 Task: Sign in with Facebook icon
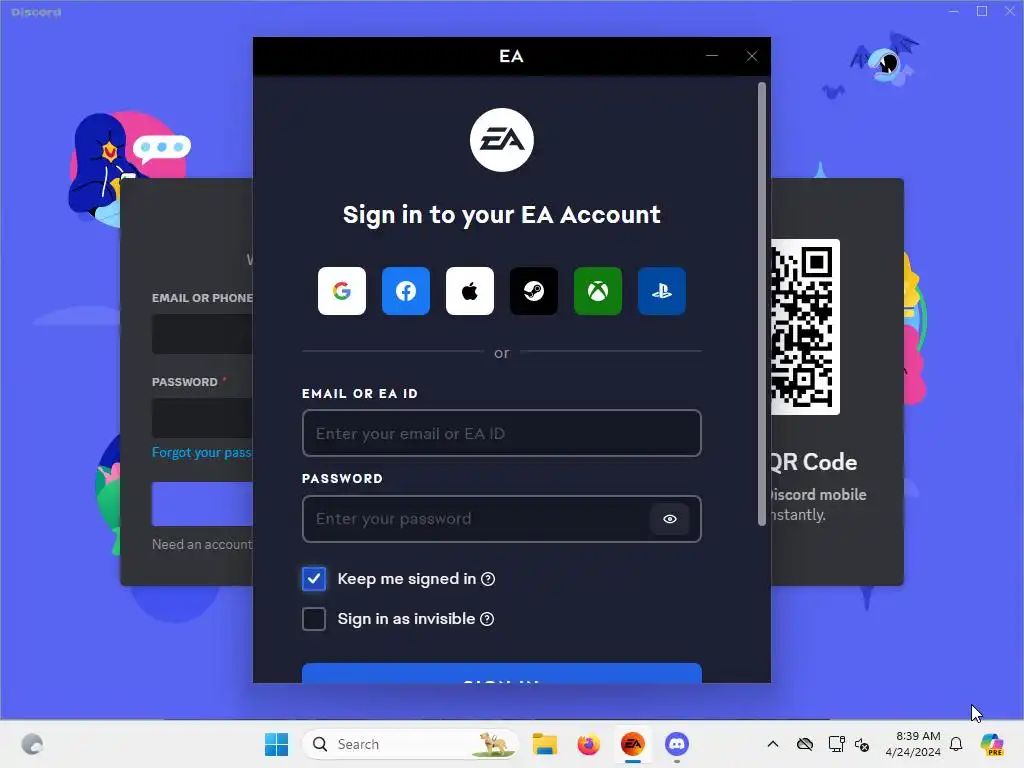406,291
